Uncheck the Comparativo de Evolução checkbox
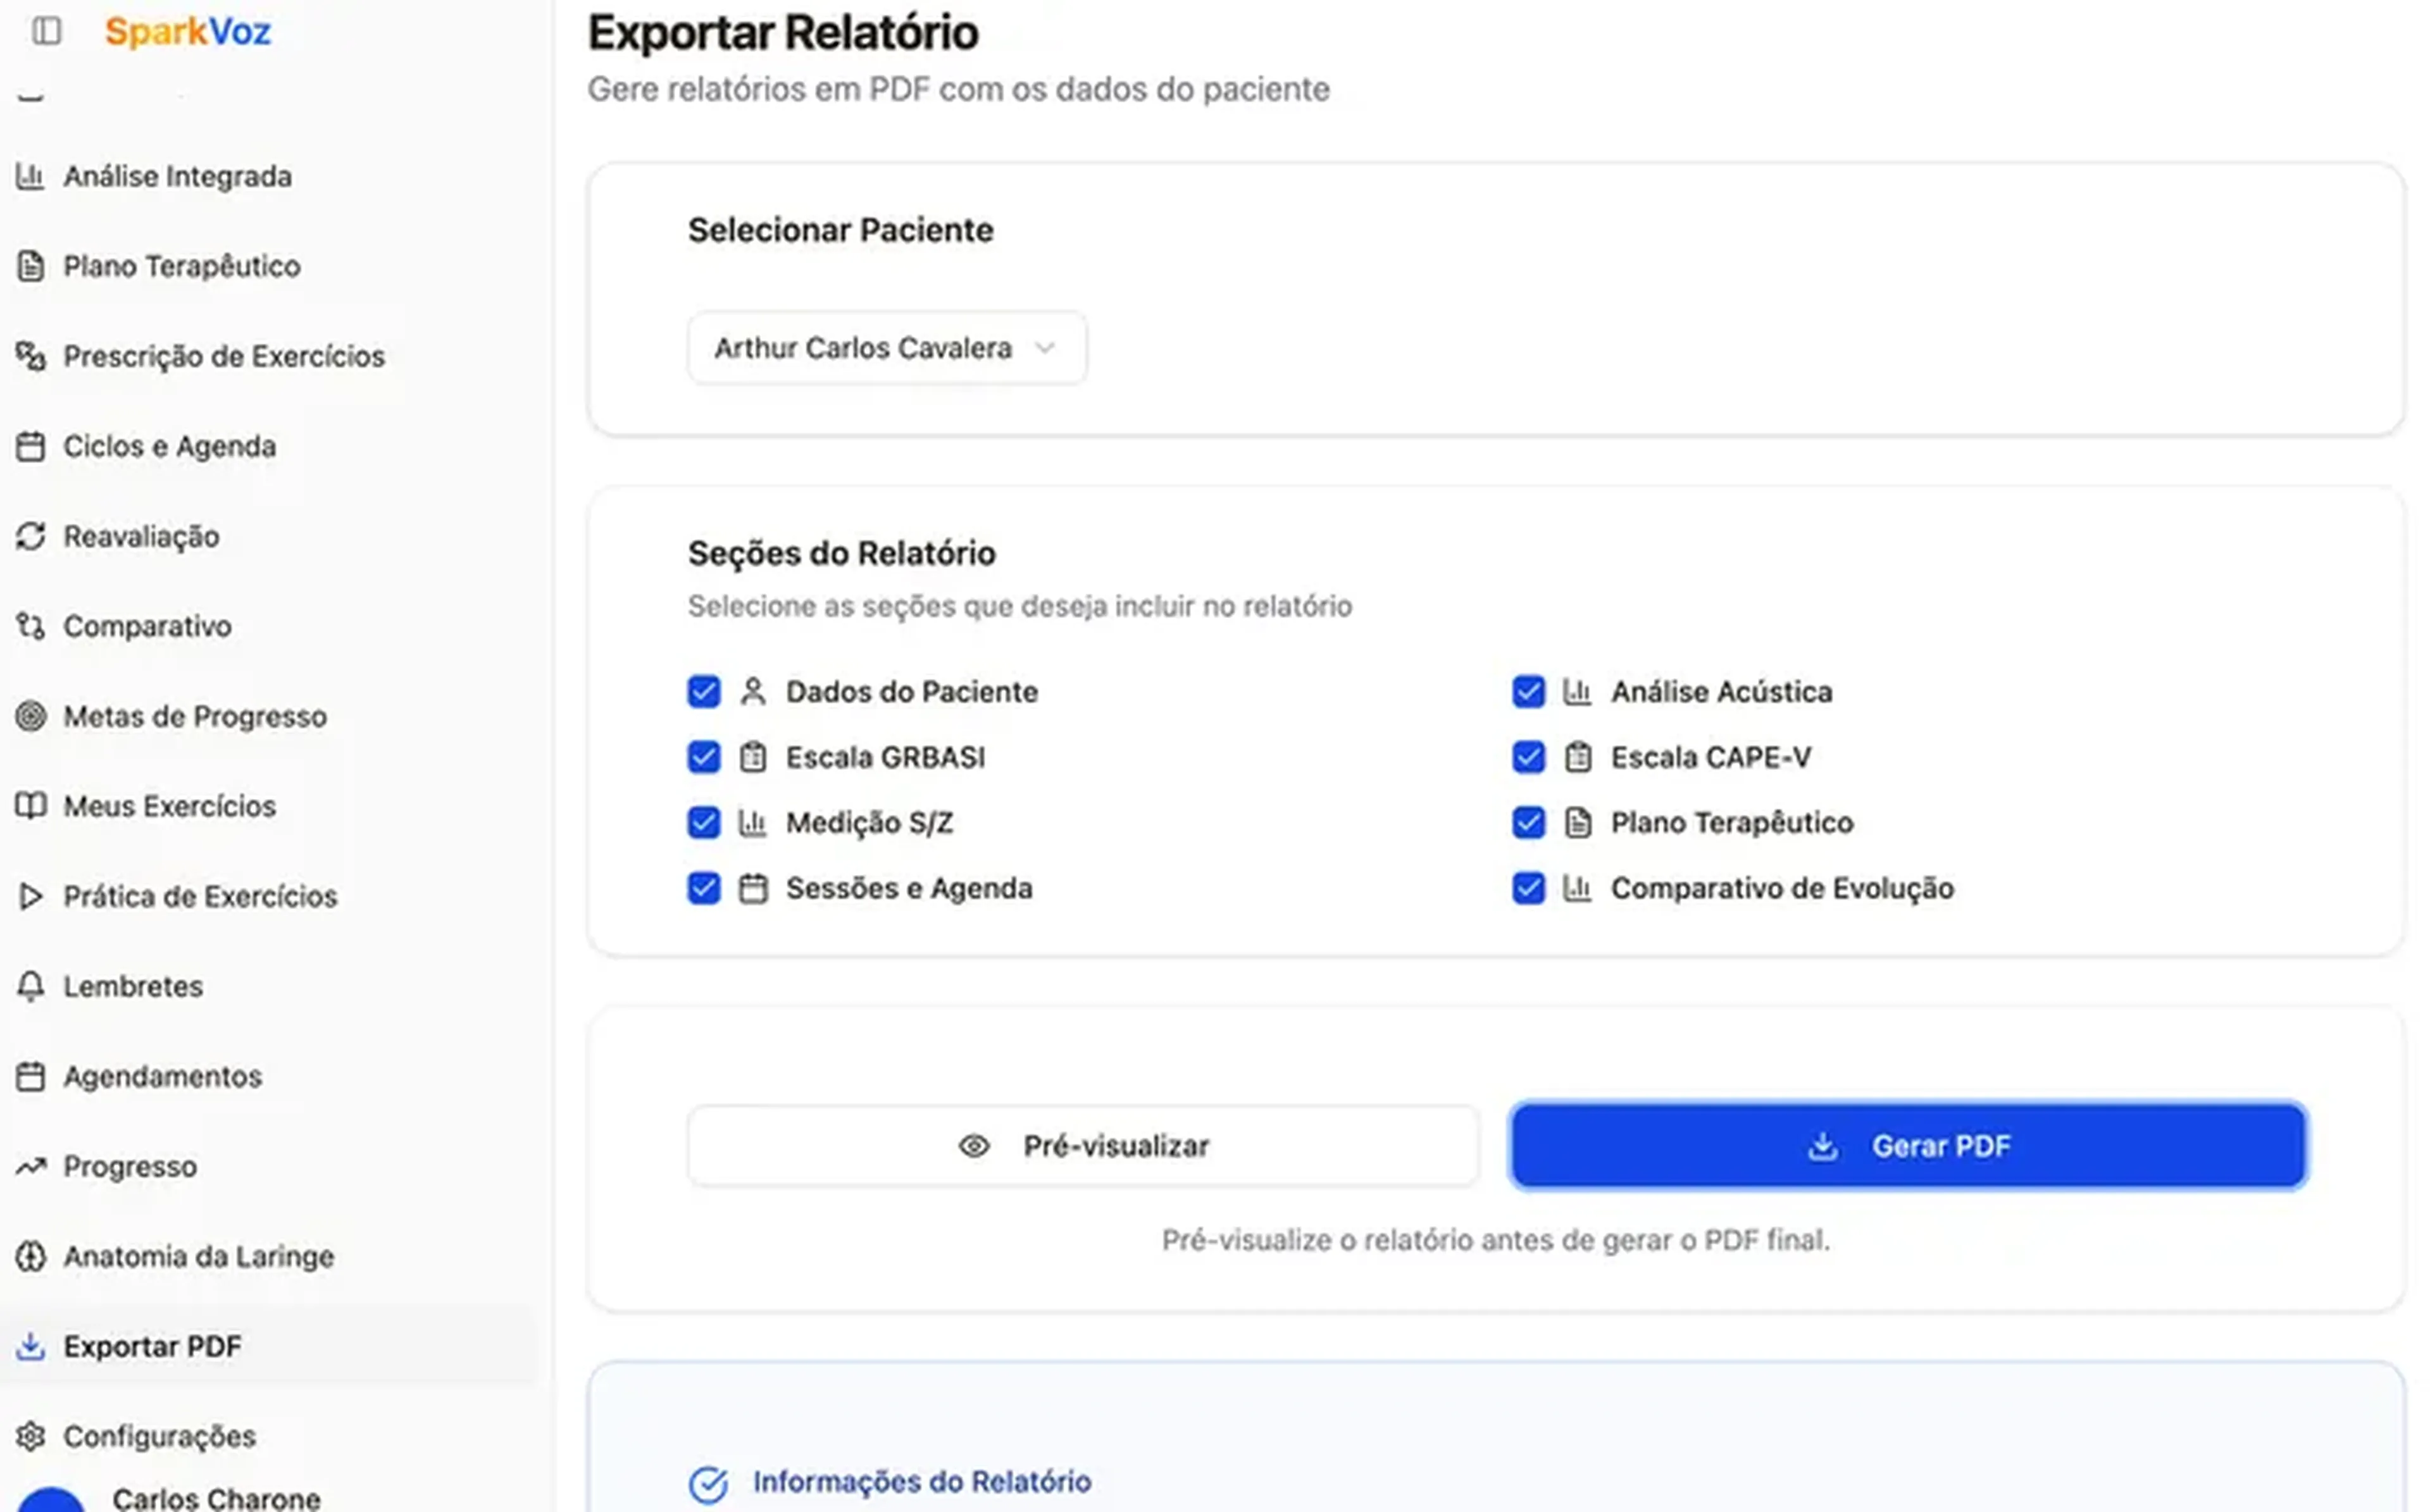This screenshot has width=2430, height=1512. tap(1528, 888)
